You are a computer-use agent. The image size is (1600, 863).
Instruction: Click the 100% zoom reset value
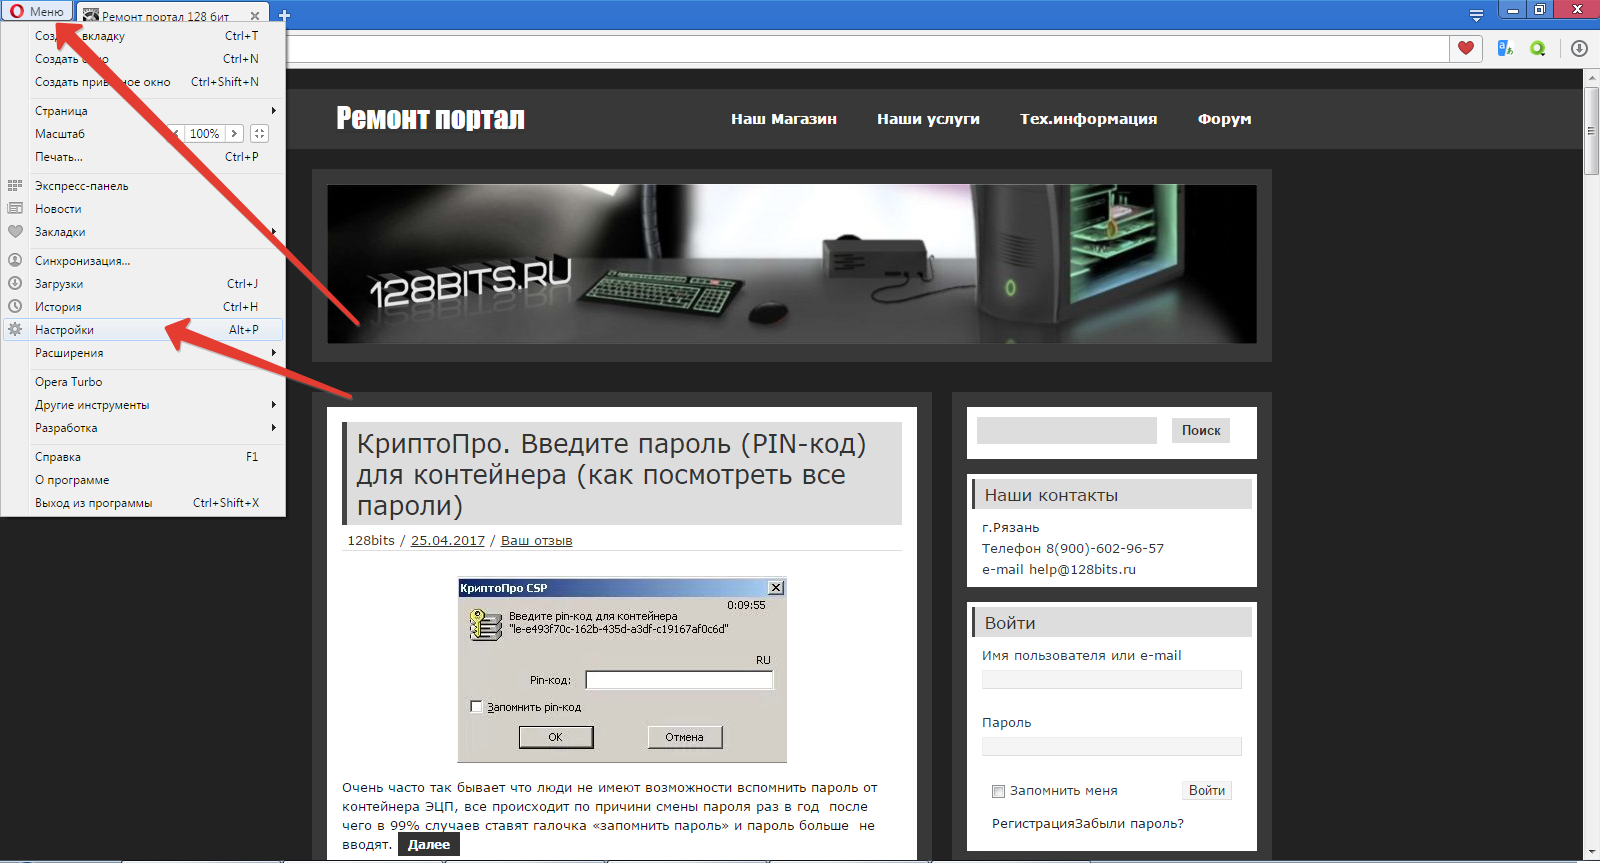204,133
